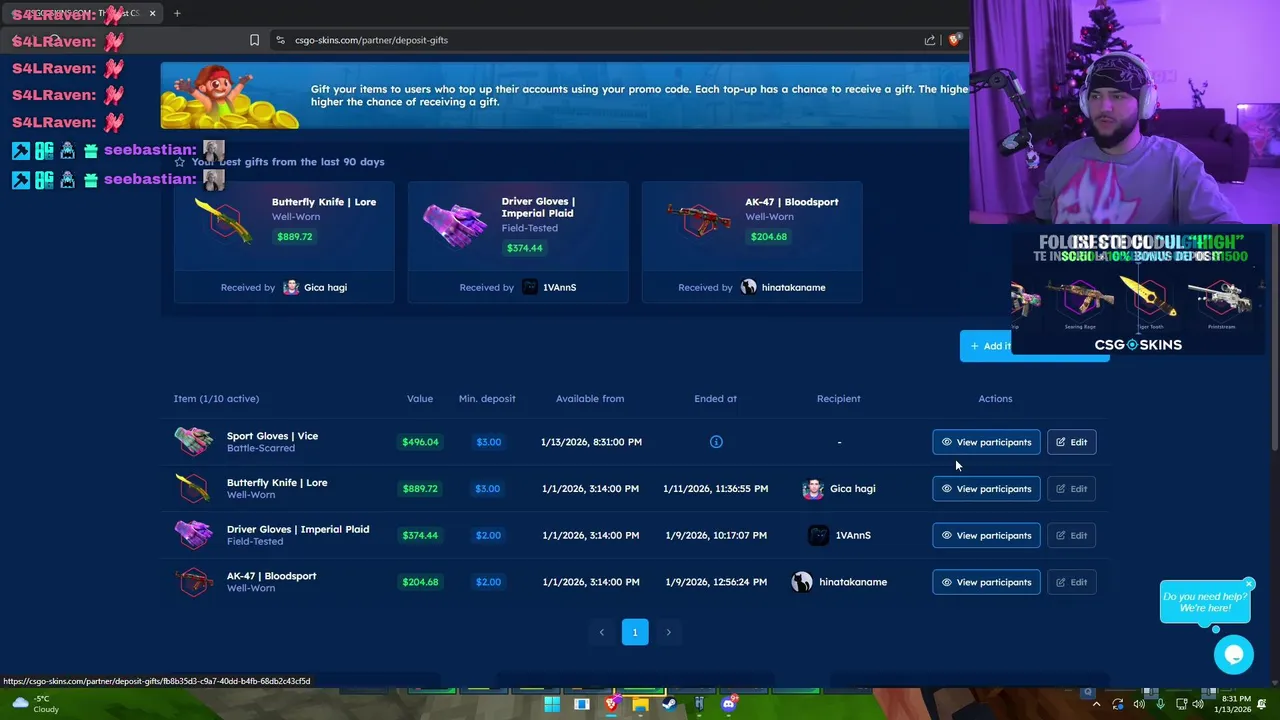The image size is (1280, 720).
Task: Click the 'Do you need help?' message
Action: (1205, 602)
